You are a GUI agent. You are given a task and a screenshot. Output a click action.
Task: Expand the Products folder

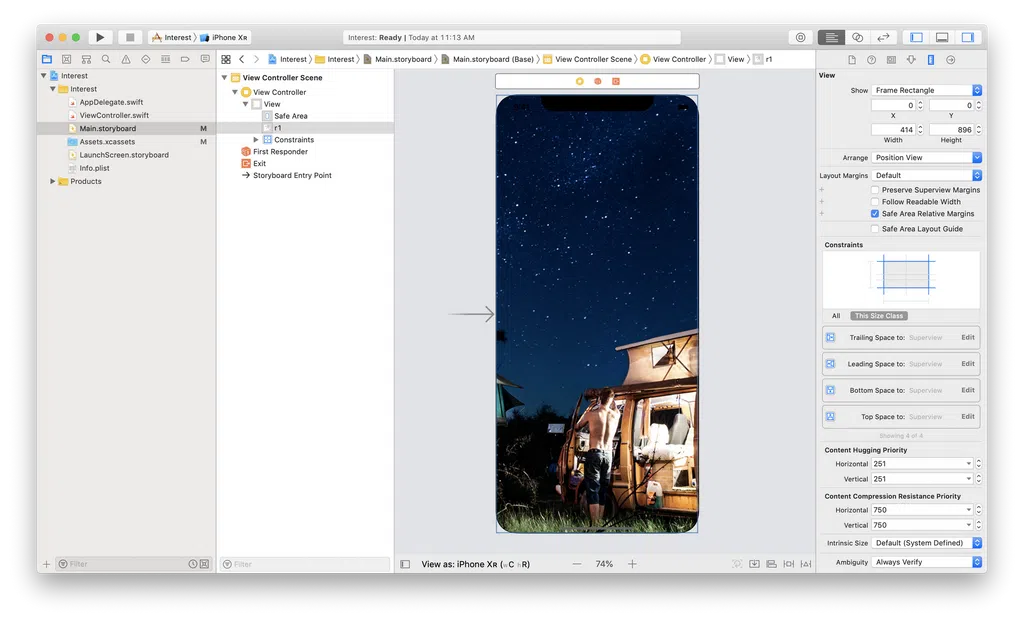[52, 181]
